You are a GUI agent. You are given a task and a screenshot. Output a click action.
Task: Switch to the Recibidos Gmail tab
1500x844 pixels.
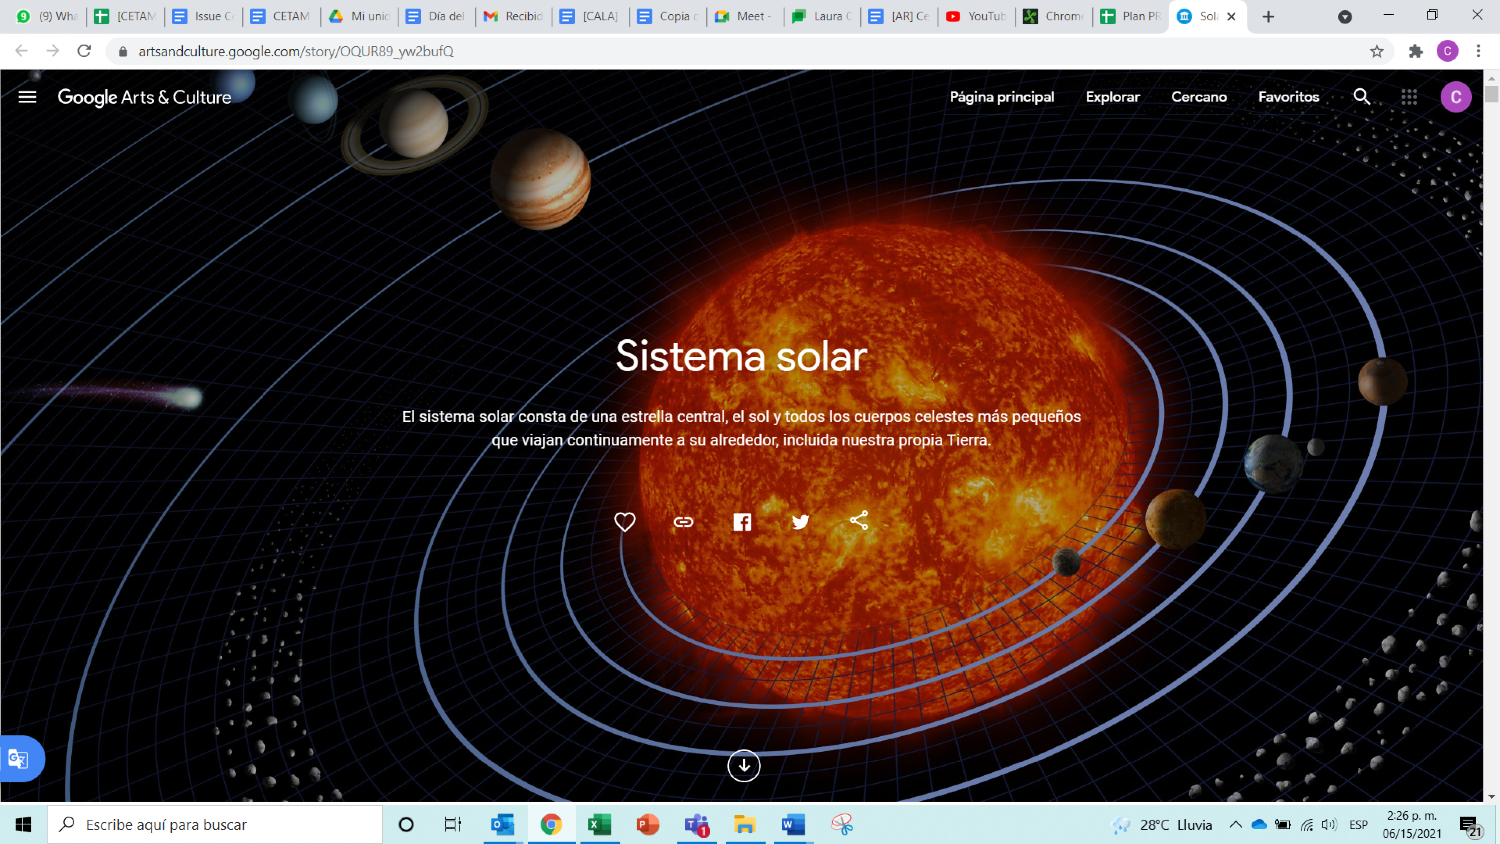[514, 16]
